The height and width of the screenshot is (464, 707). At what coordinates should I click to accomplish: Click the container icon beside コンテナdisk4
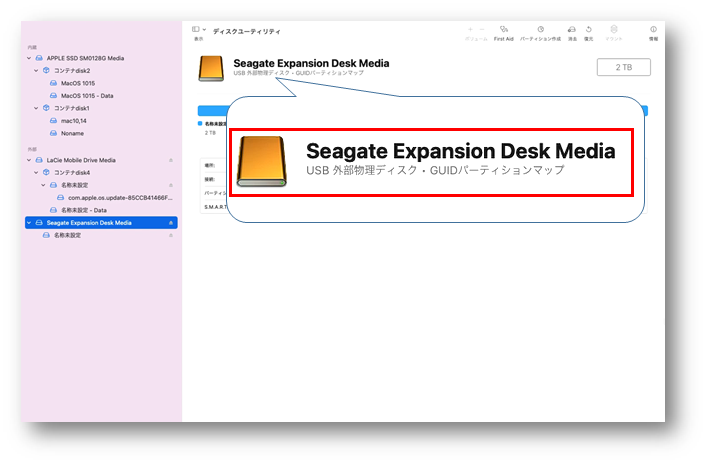(x=46, y=173)
